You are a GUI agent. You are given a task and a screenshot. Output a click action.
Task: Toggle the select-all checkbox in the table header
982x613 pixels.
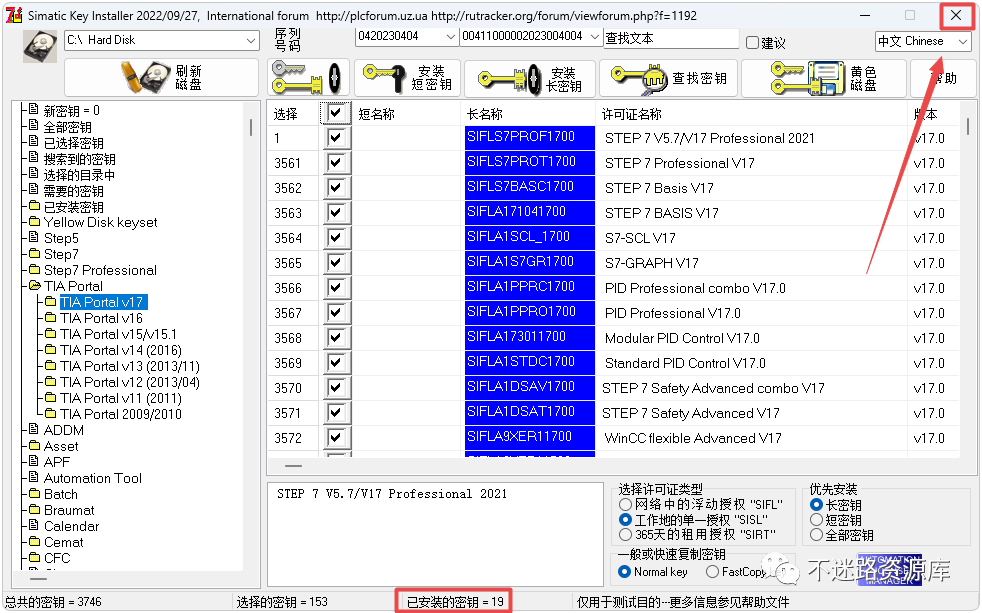point(336,113)
